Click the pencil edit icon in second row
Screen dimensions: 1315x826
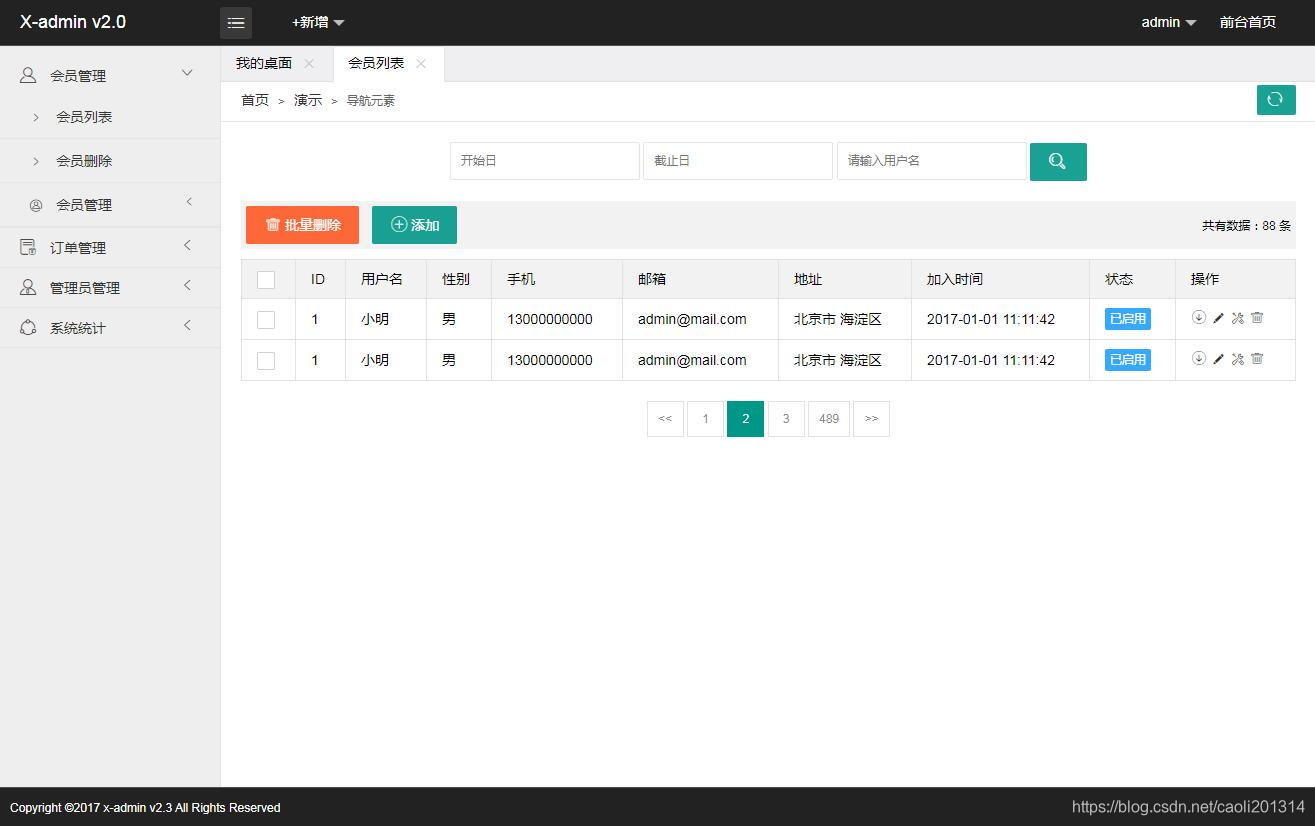pyautogui.click(x=1218, y=359)
